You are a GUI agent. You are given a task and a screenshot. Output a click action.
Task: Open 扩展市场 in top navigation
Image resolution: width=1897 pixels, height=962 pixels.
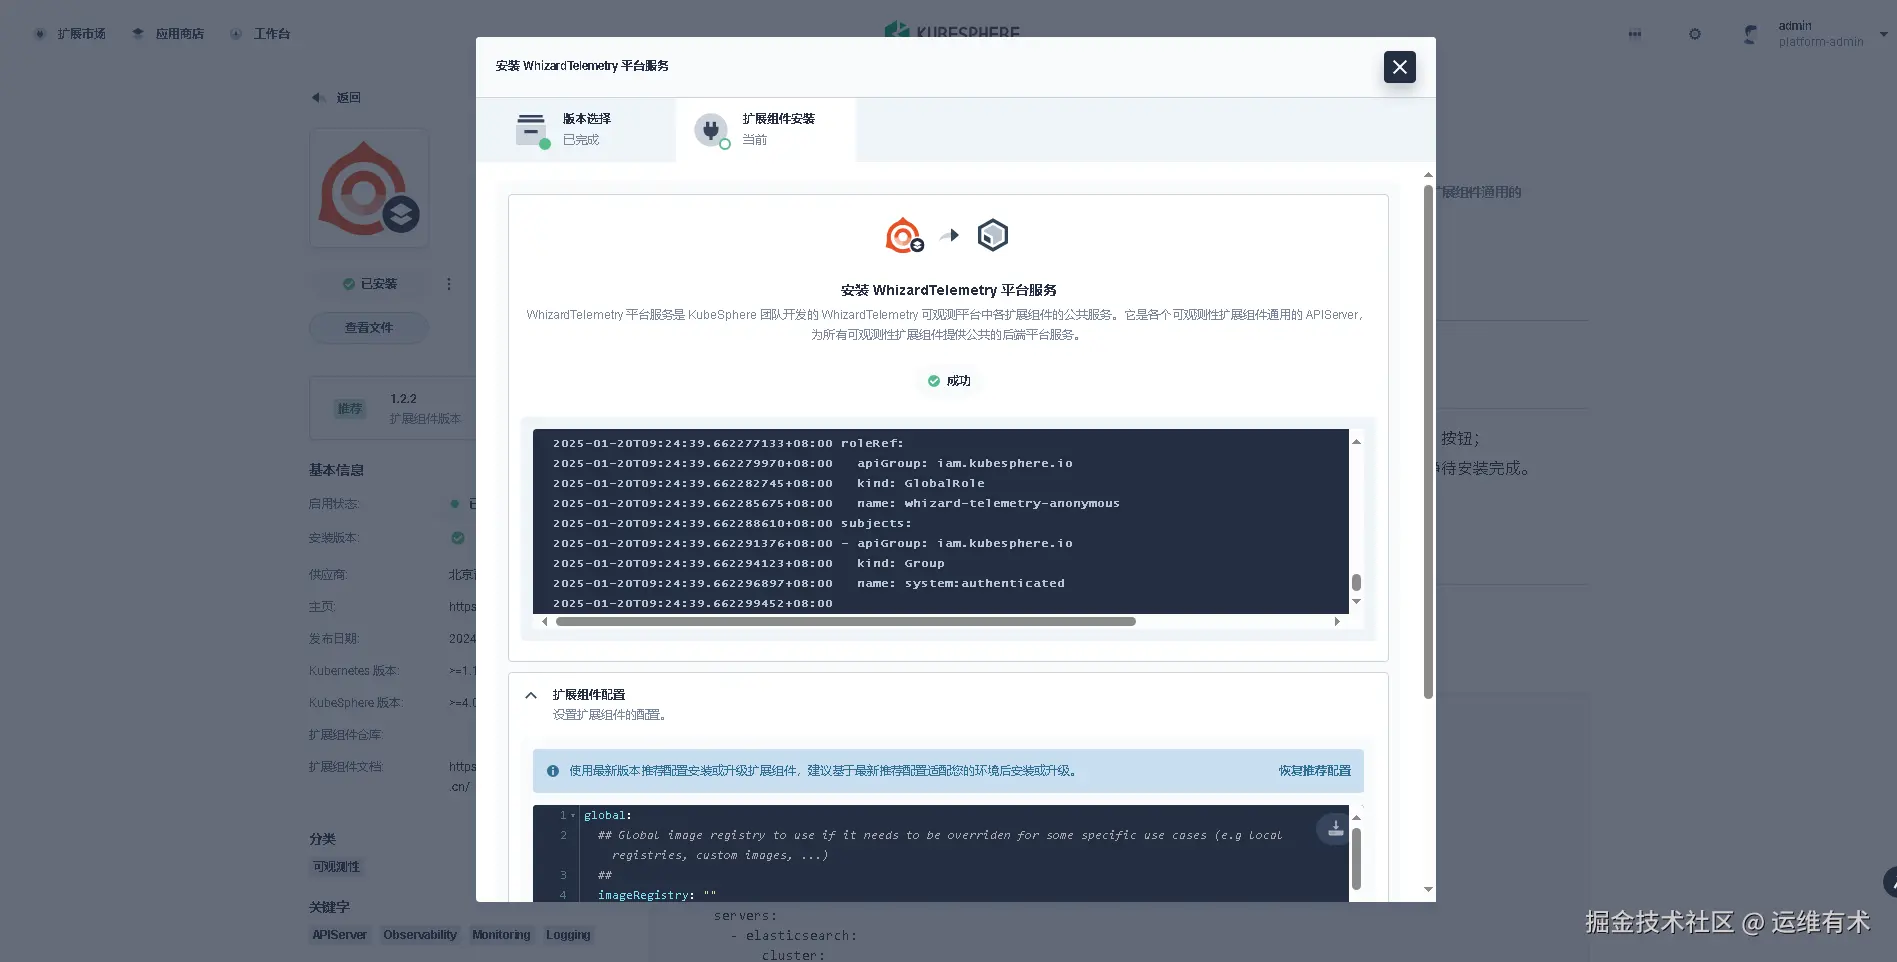70,34
